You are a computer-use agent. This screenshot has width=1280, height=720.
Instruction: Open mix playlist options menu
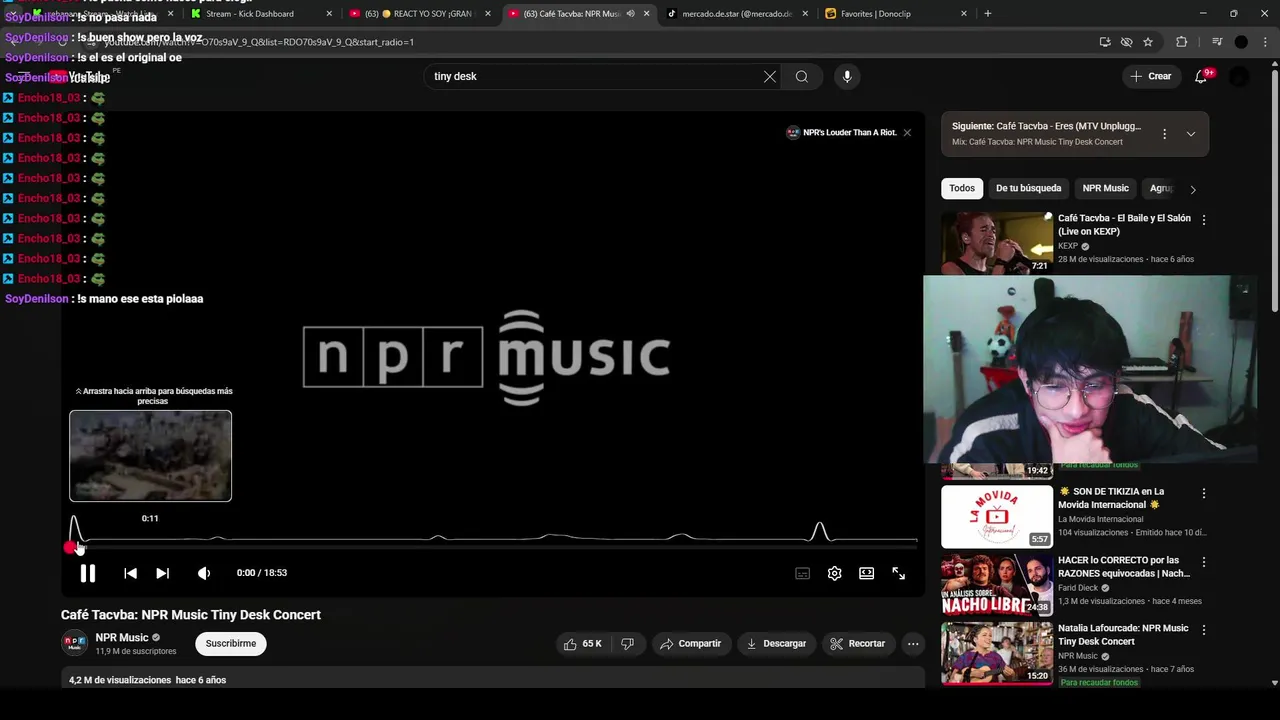[x=1164, y=134]
